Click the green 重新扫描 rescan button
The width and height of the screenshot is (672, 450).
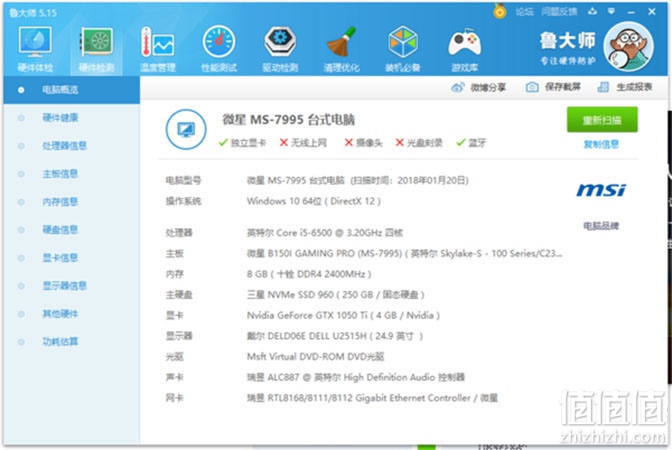click(602, 120)
